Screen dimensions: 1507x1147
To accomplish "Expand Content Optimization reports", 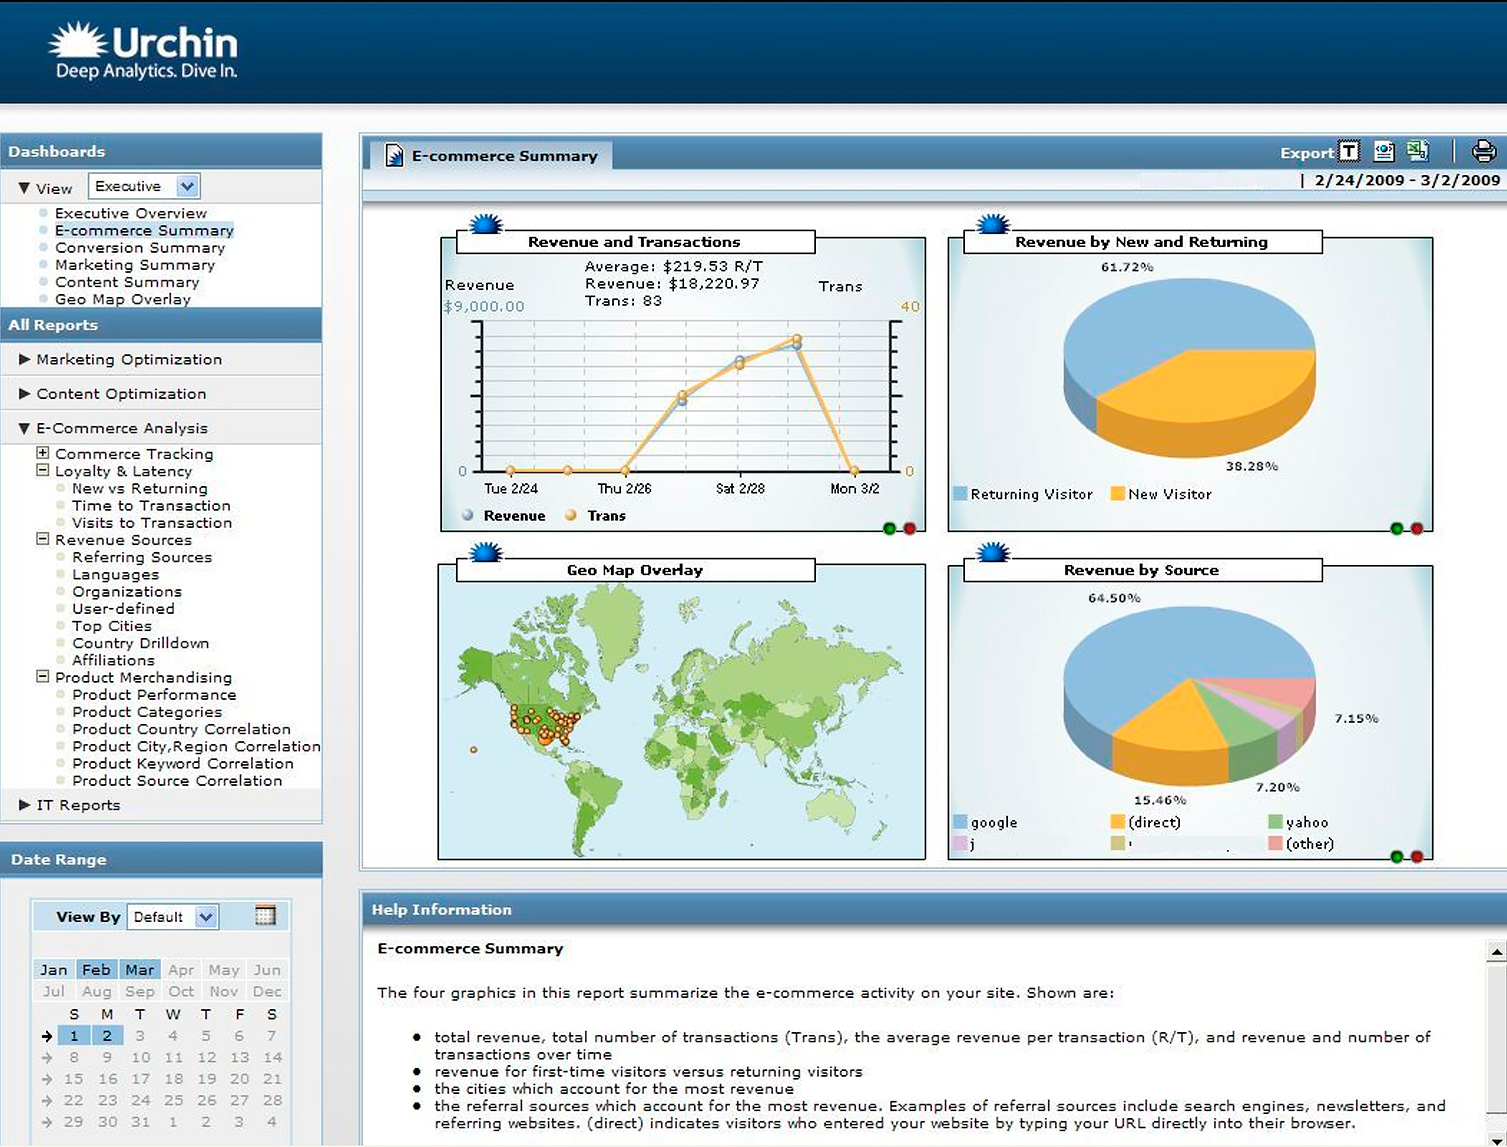I will click(25, 393).
